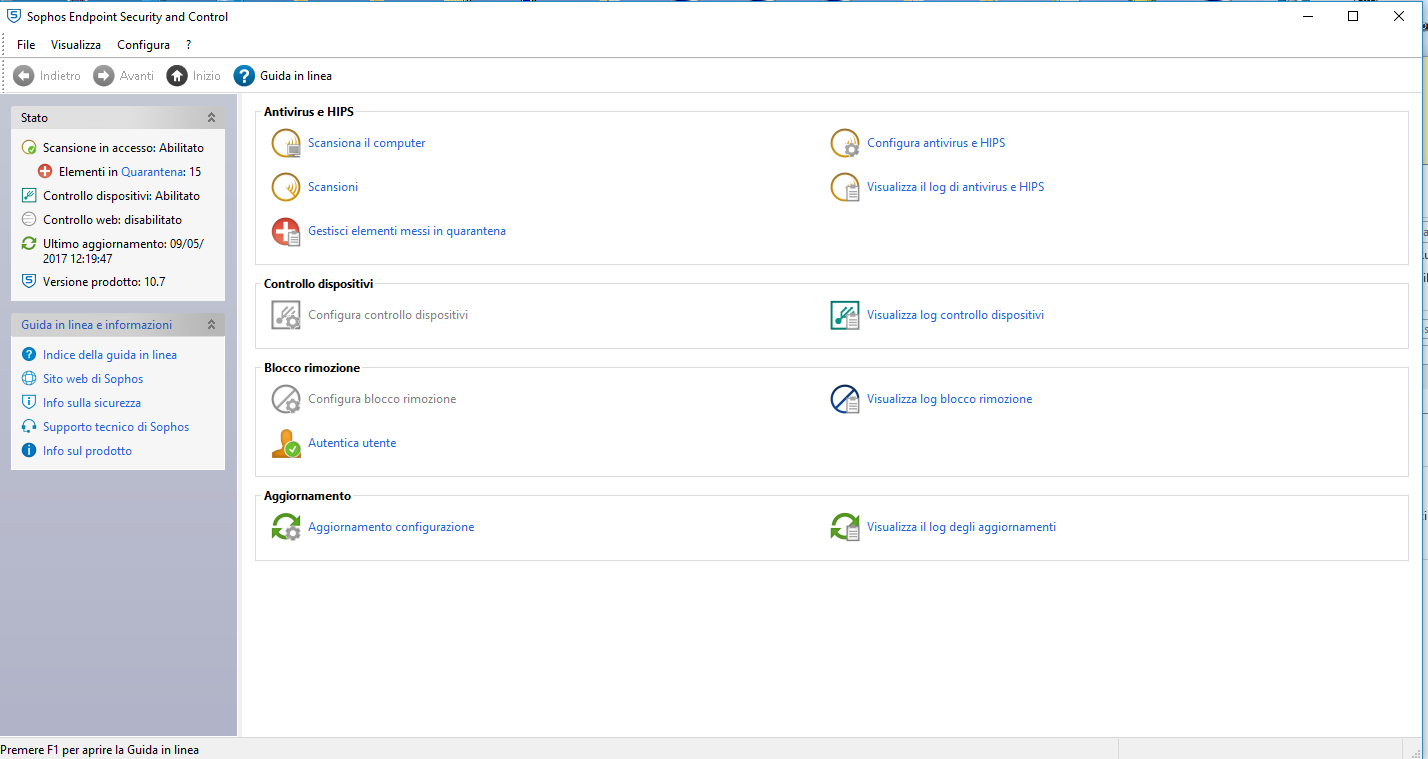
Task: Click the Guida in linea question mark icon
Action: pos(244,76)
